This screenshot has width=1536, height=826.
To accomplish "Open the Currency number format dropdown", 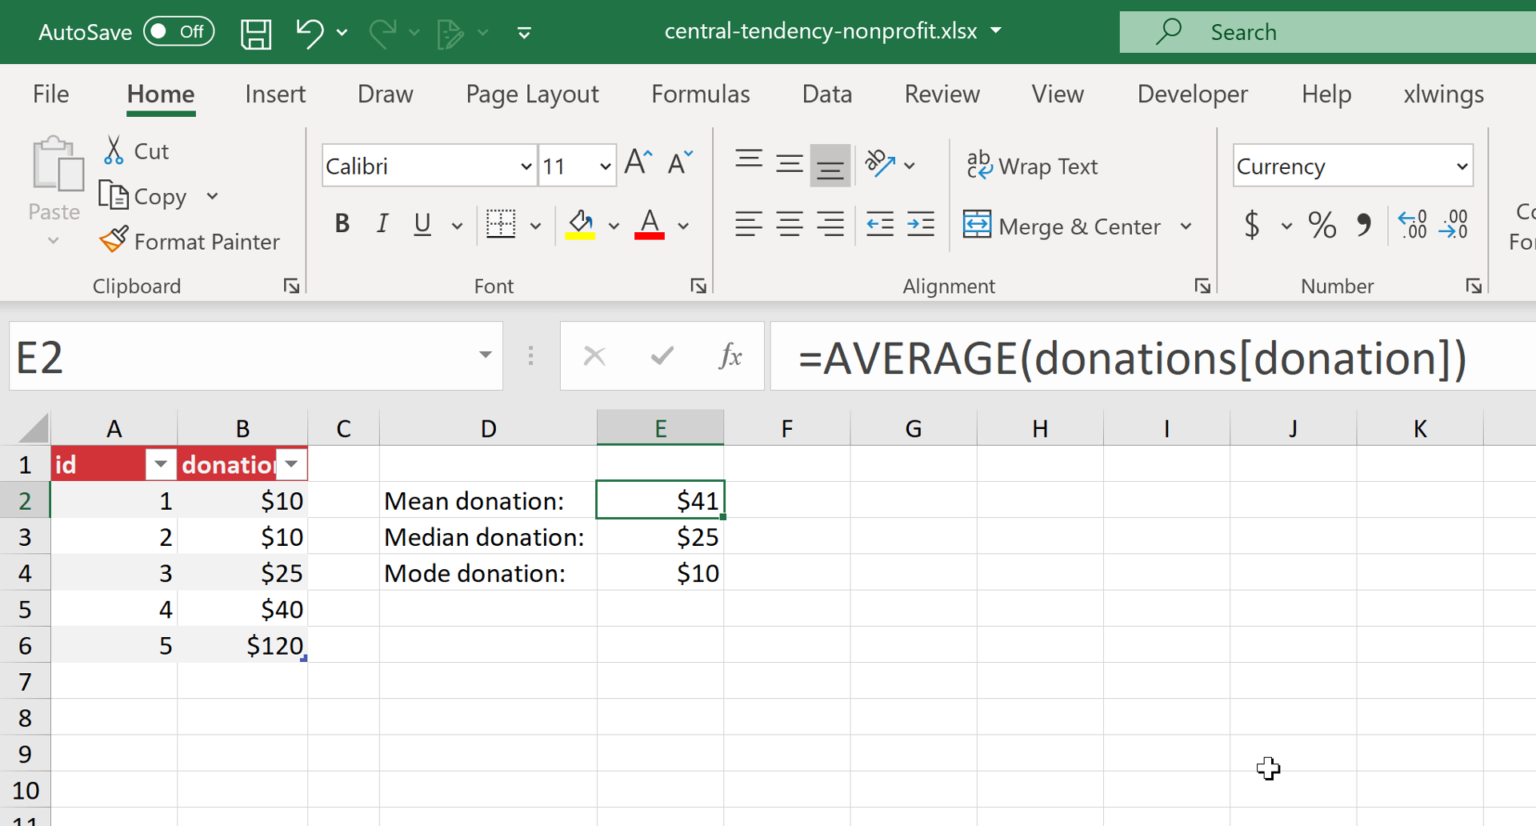I will [x=1461, y=166].
